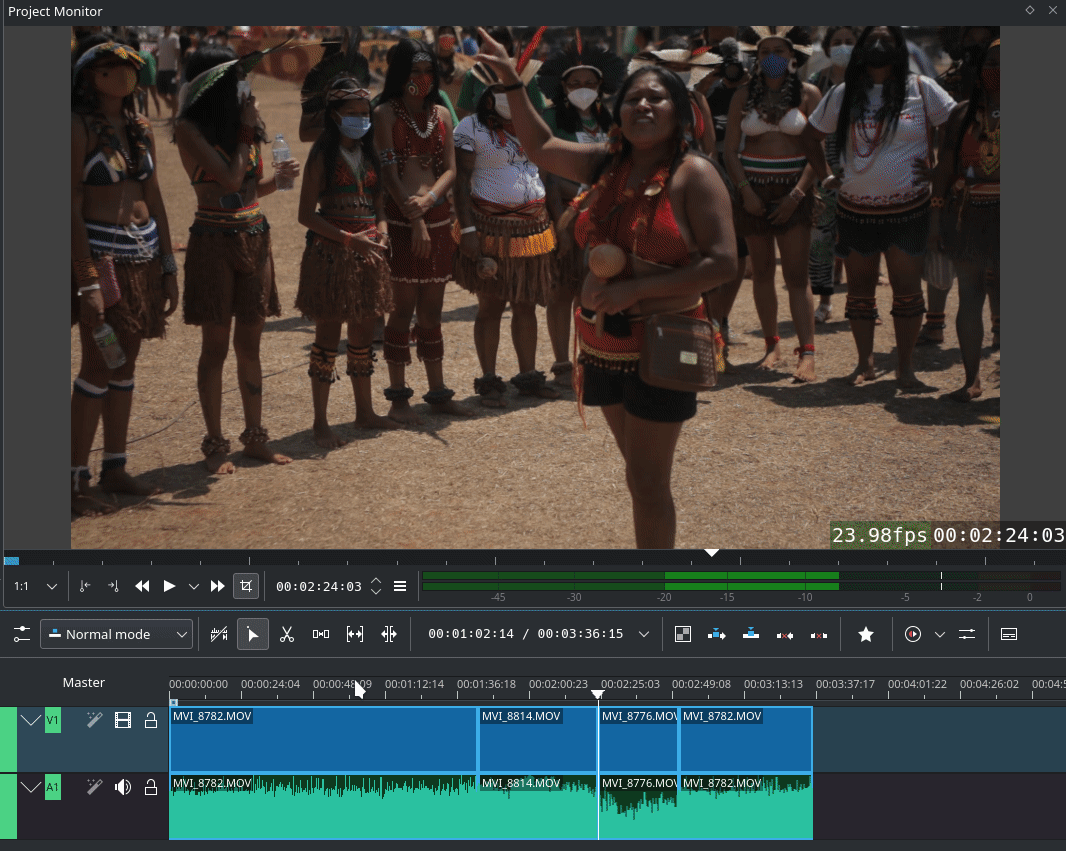
Task: Toggle the monitor edit mode crop button
Action: [x=246, y=586]
